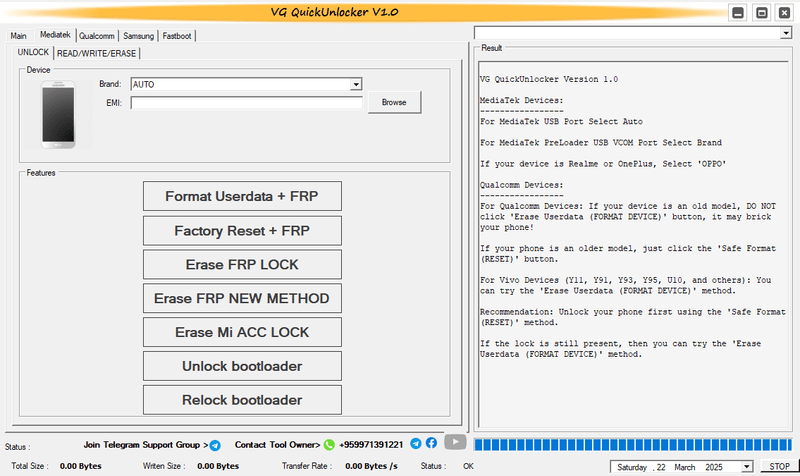Viewport: 800px width, 476px height.
Task: Open the Qualcomm tab
Action: tap(96, 36)
